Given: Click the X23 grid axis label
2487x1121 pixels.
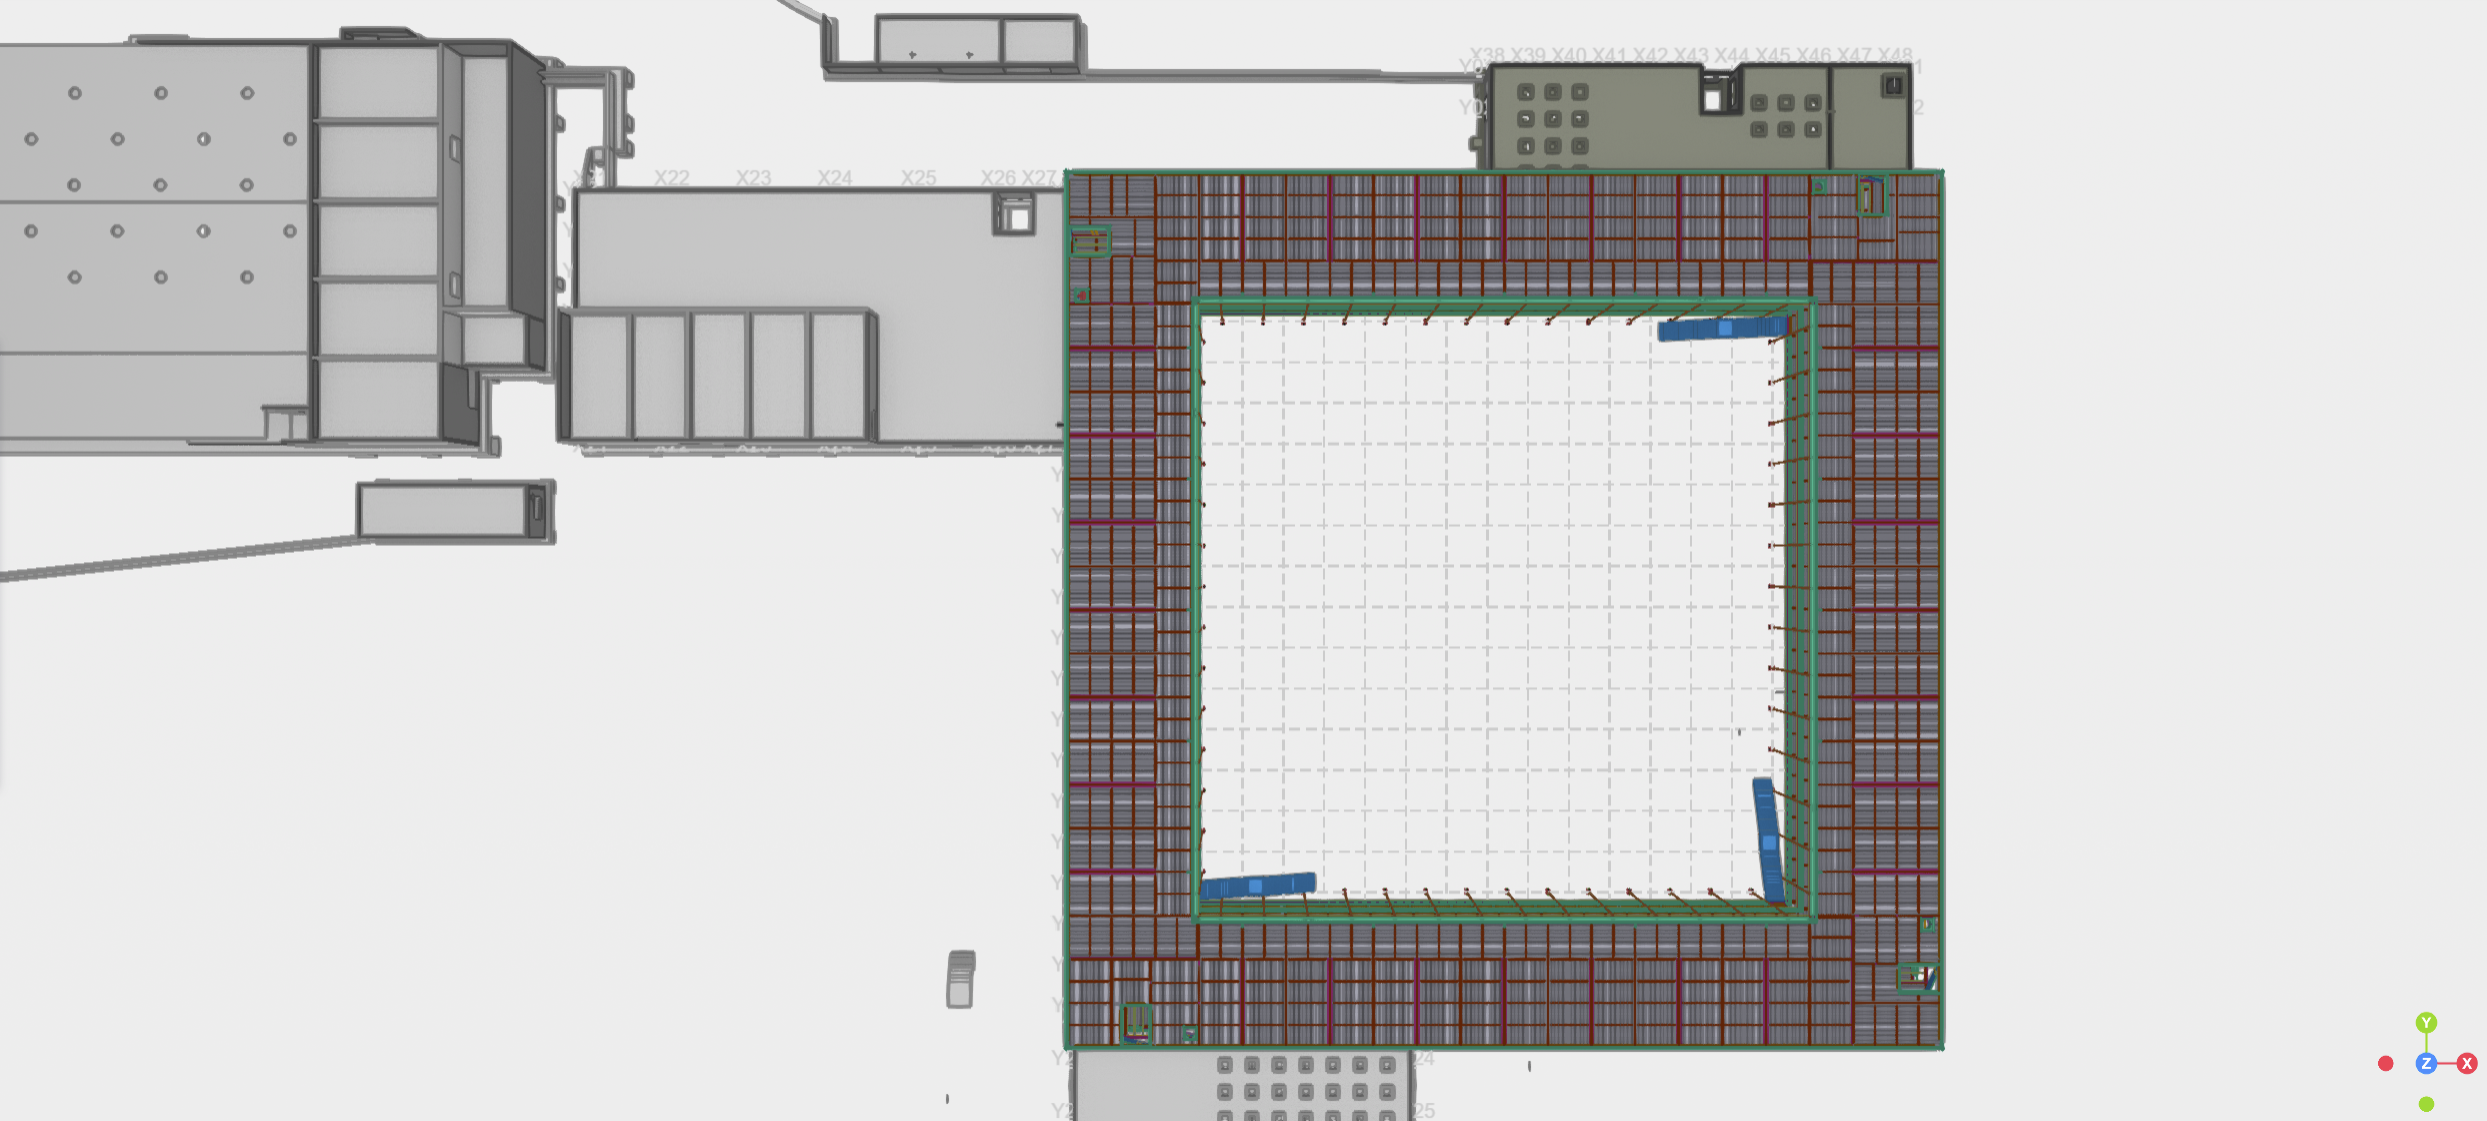Looking at the screenshot, I should [x=753, y=178].
